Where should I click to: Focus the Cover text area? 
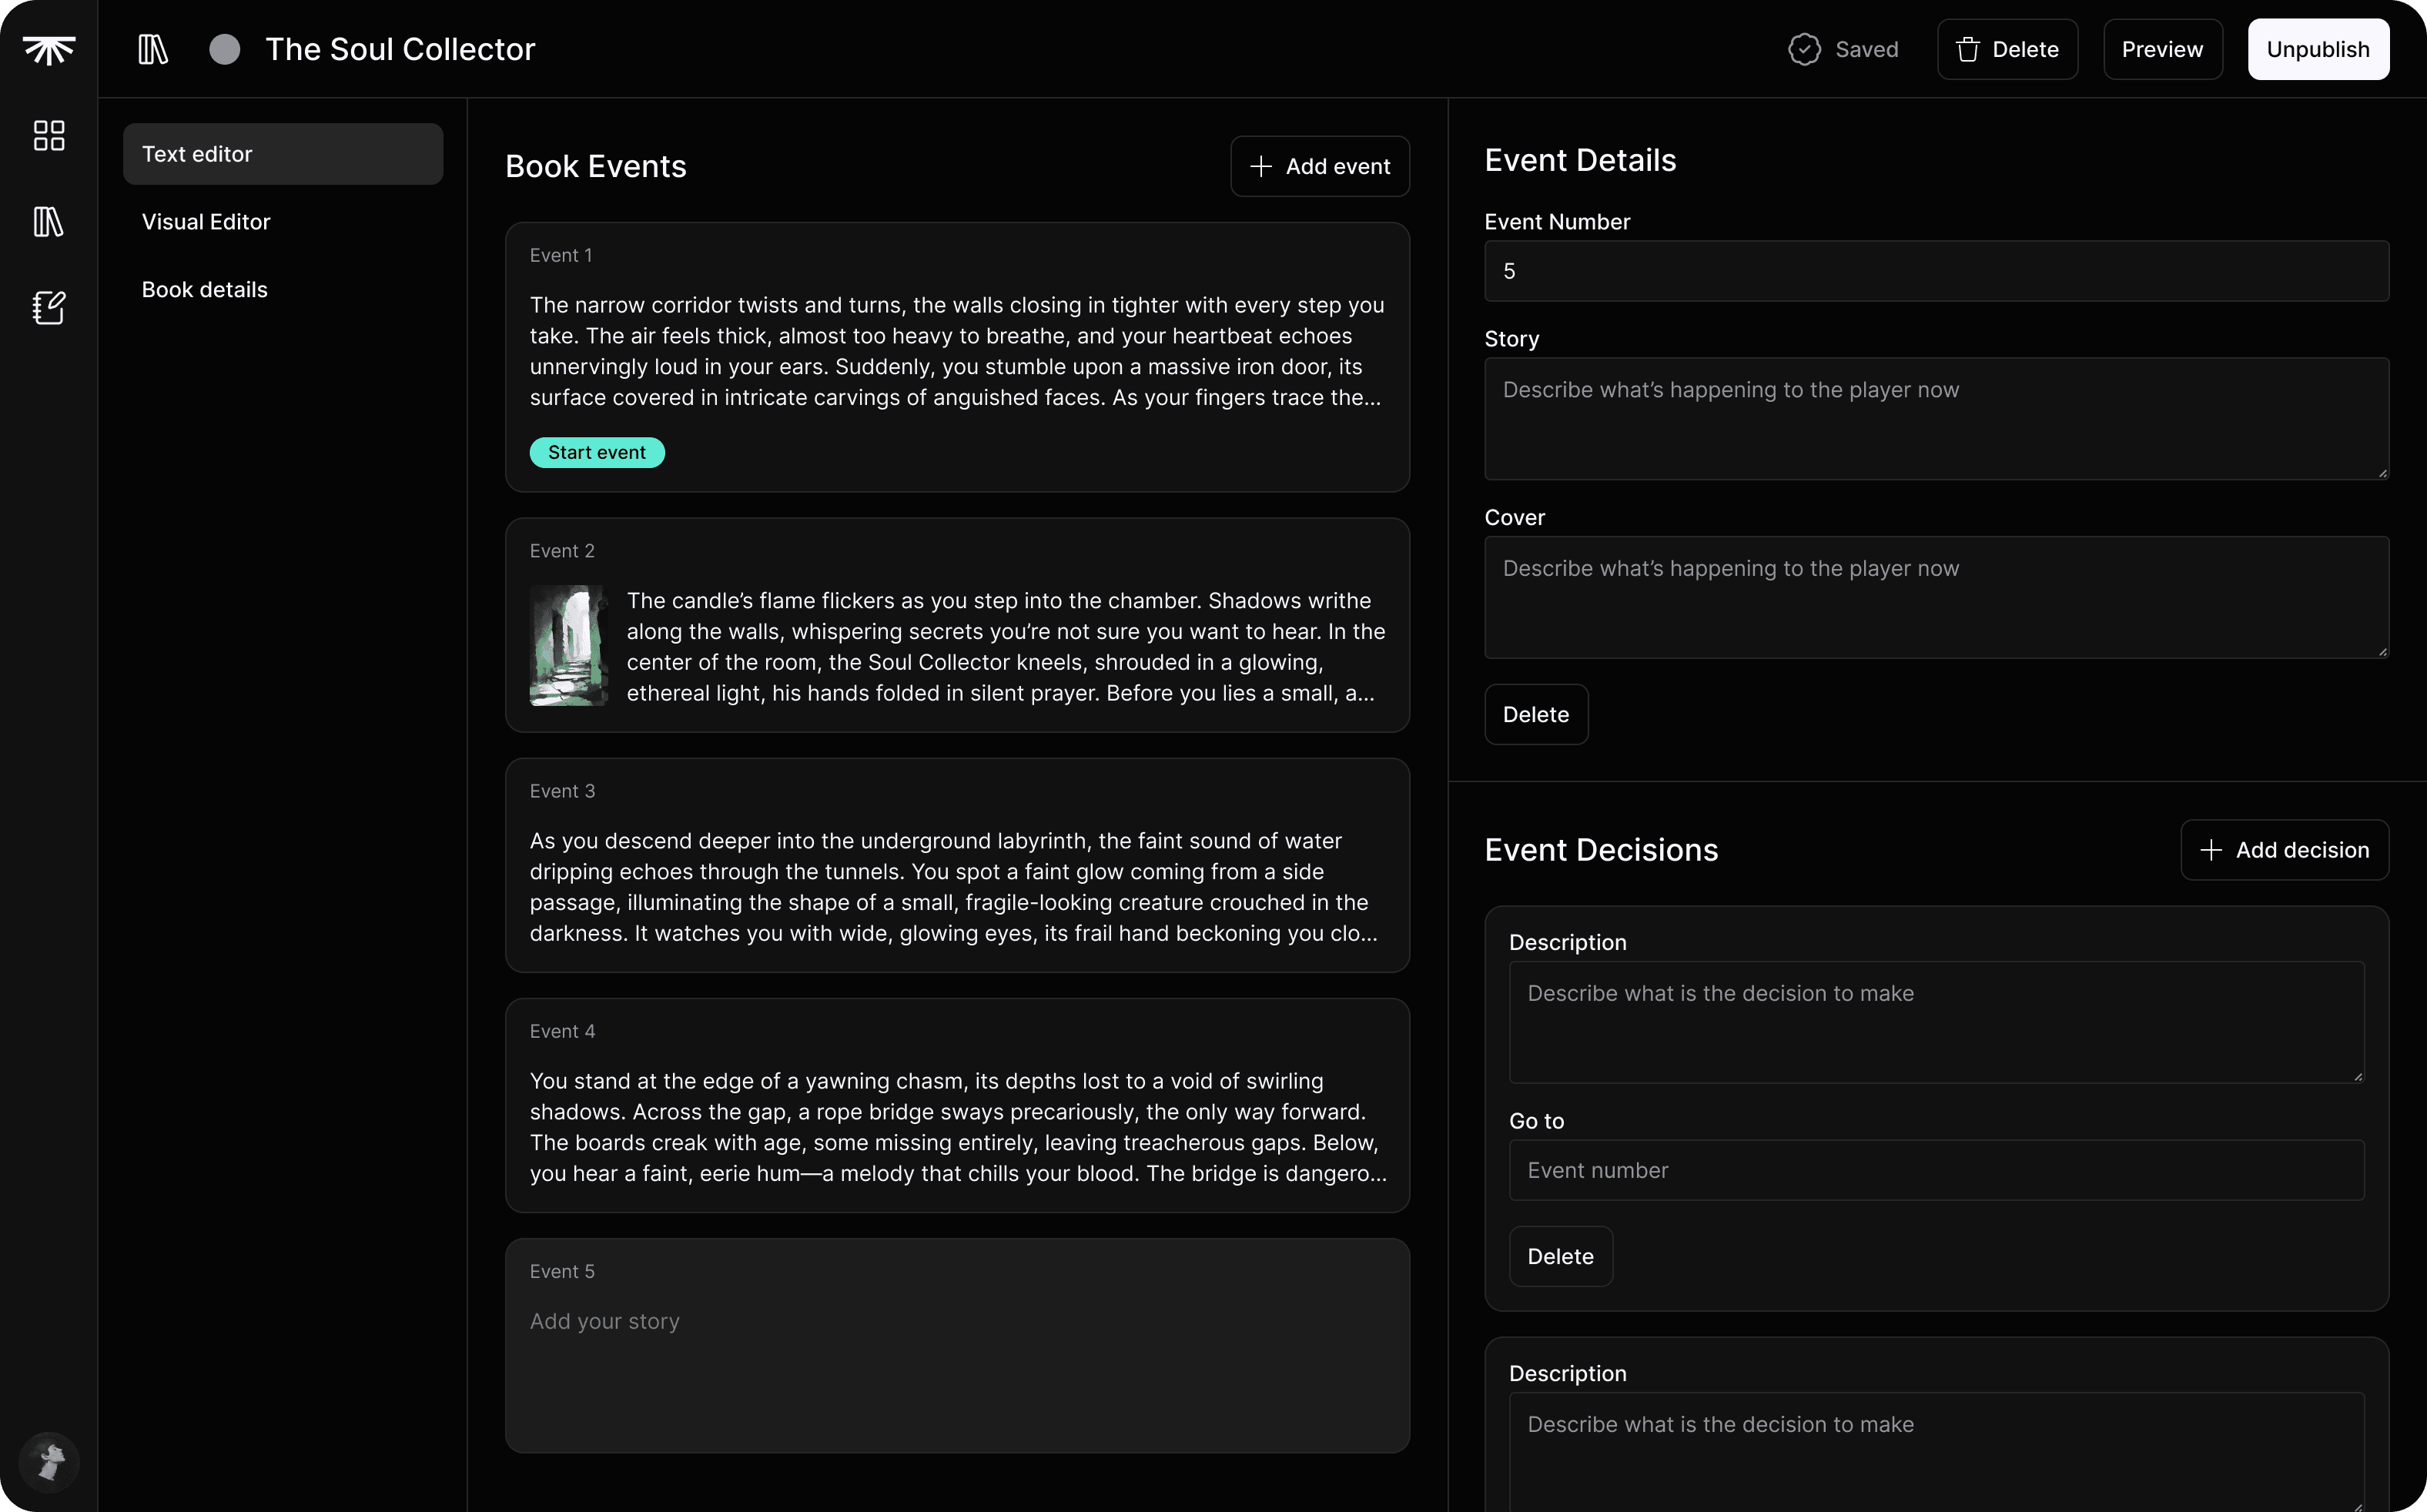tap(1936, 597)
